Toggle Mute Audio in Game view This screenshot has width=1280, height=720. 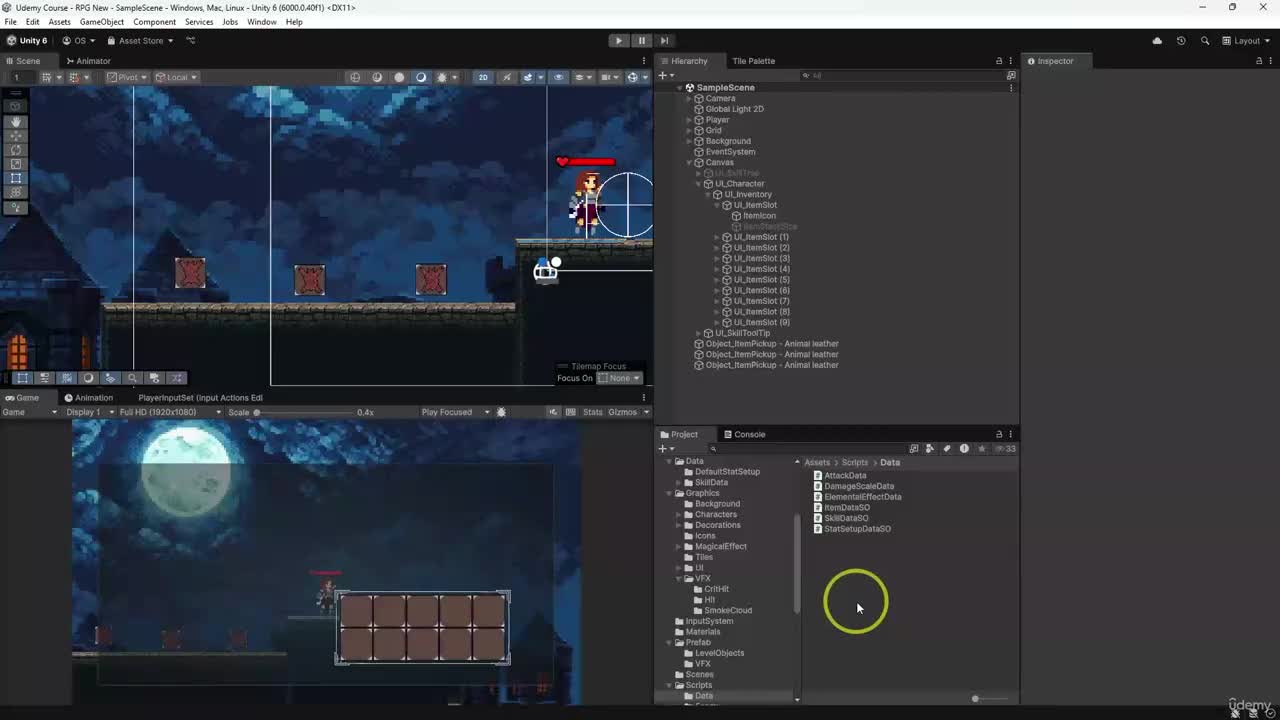[553, 412]
